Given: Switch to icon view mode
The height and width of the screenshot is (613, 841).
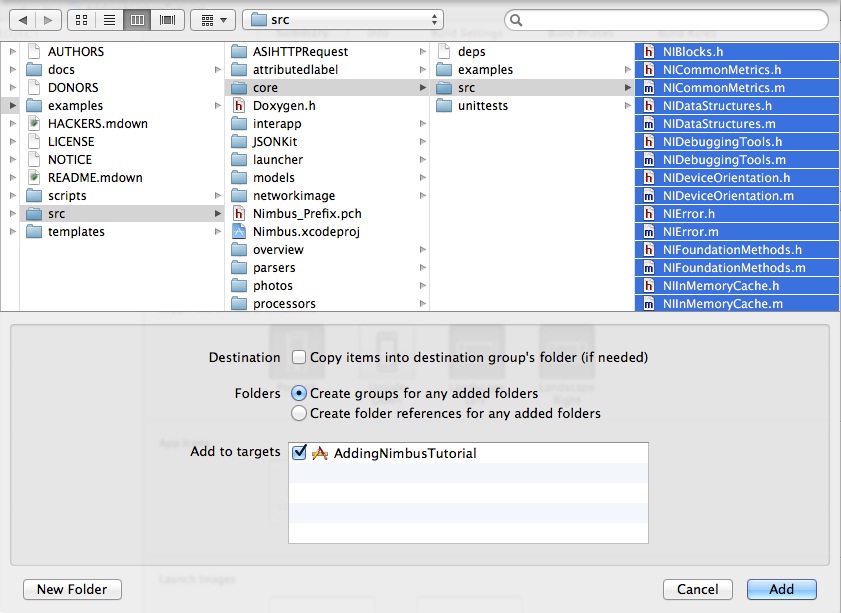Looking at the screenshot, I should coord(80,20).
